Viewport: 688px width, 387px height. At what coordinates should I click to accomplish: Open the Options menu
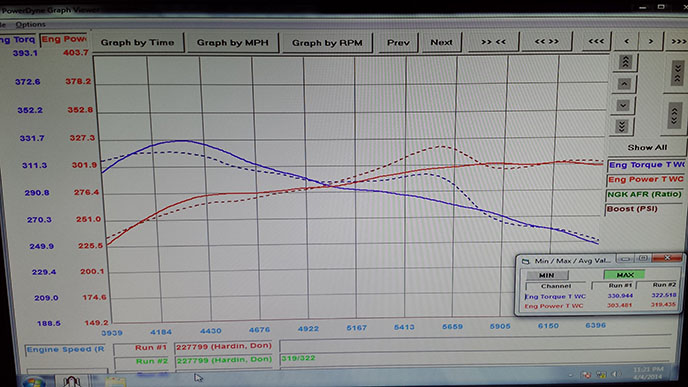coord(30,24)
